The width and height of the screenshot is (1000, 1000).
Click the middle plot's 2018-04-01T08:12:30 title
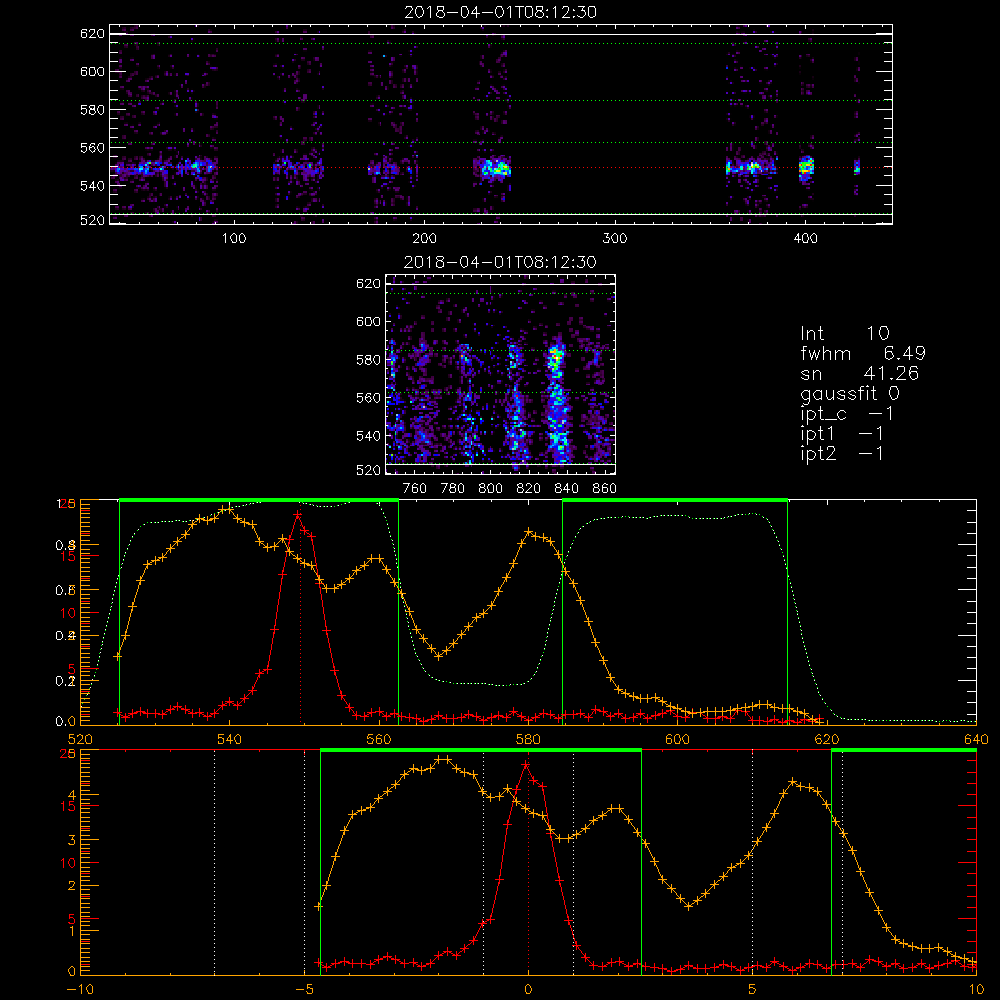click(500, 262)
